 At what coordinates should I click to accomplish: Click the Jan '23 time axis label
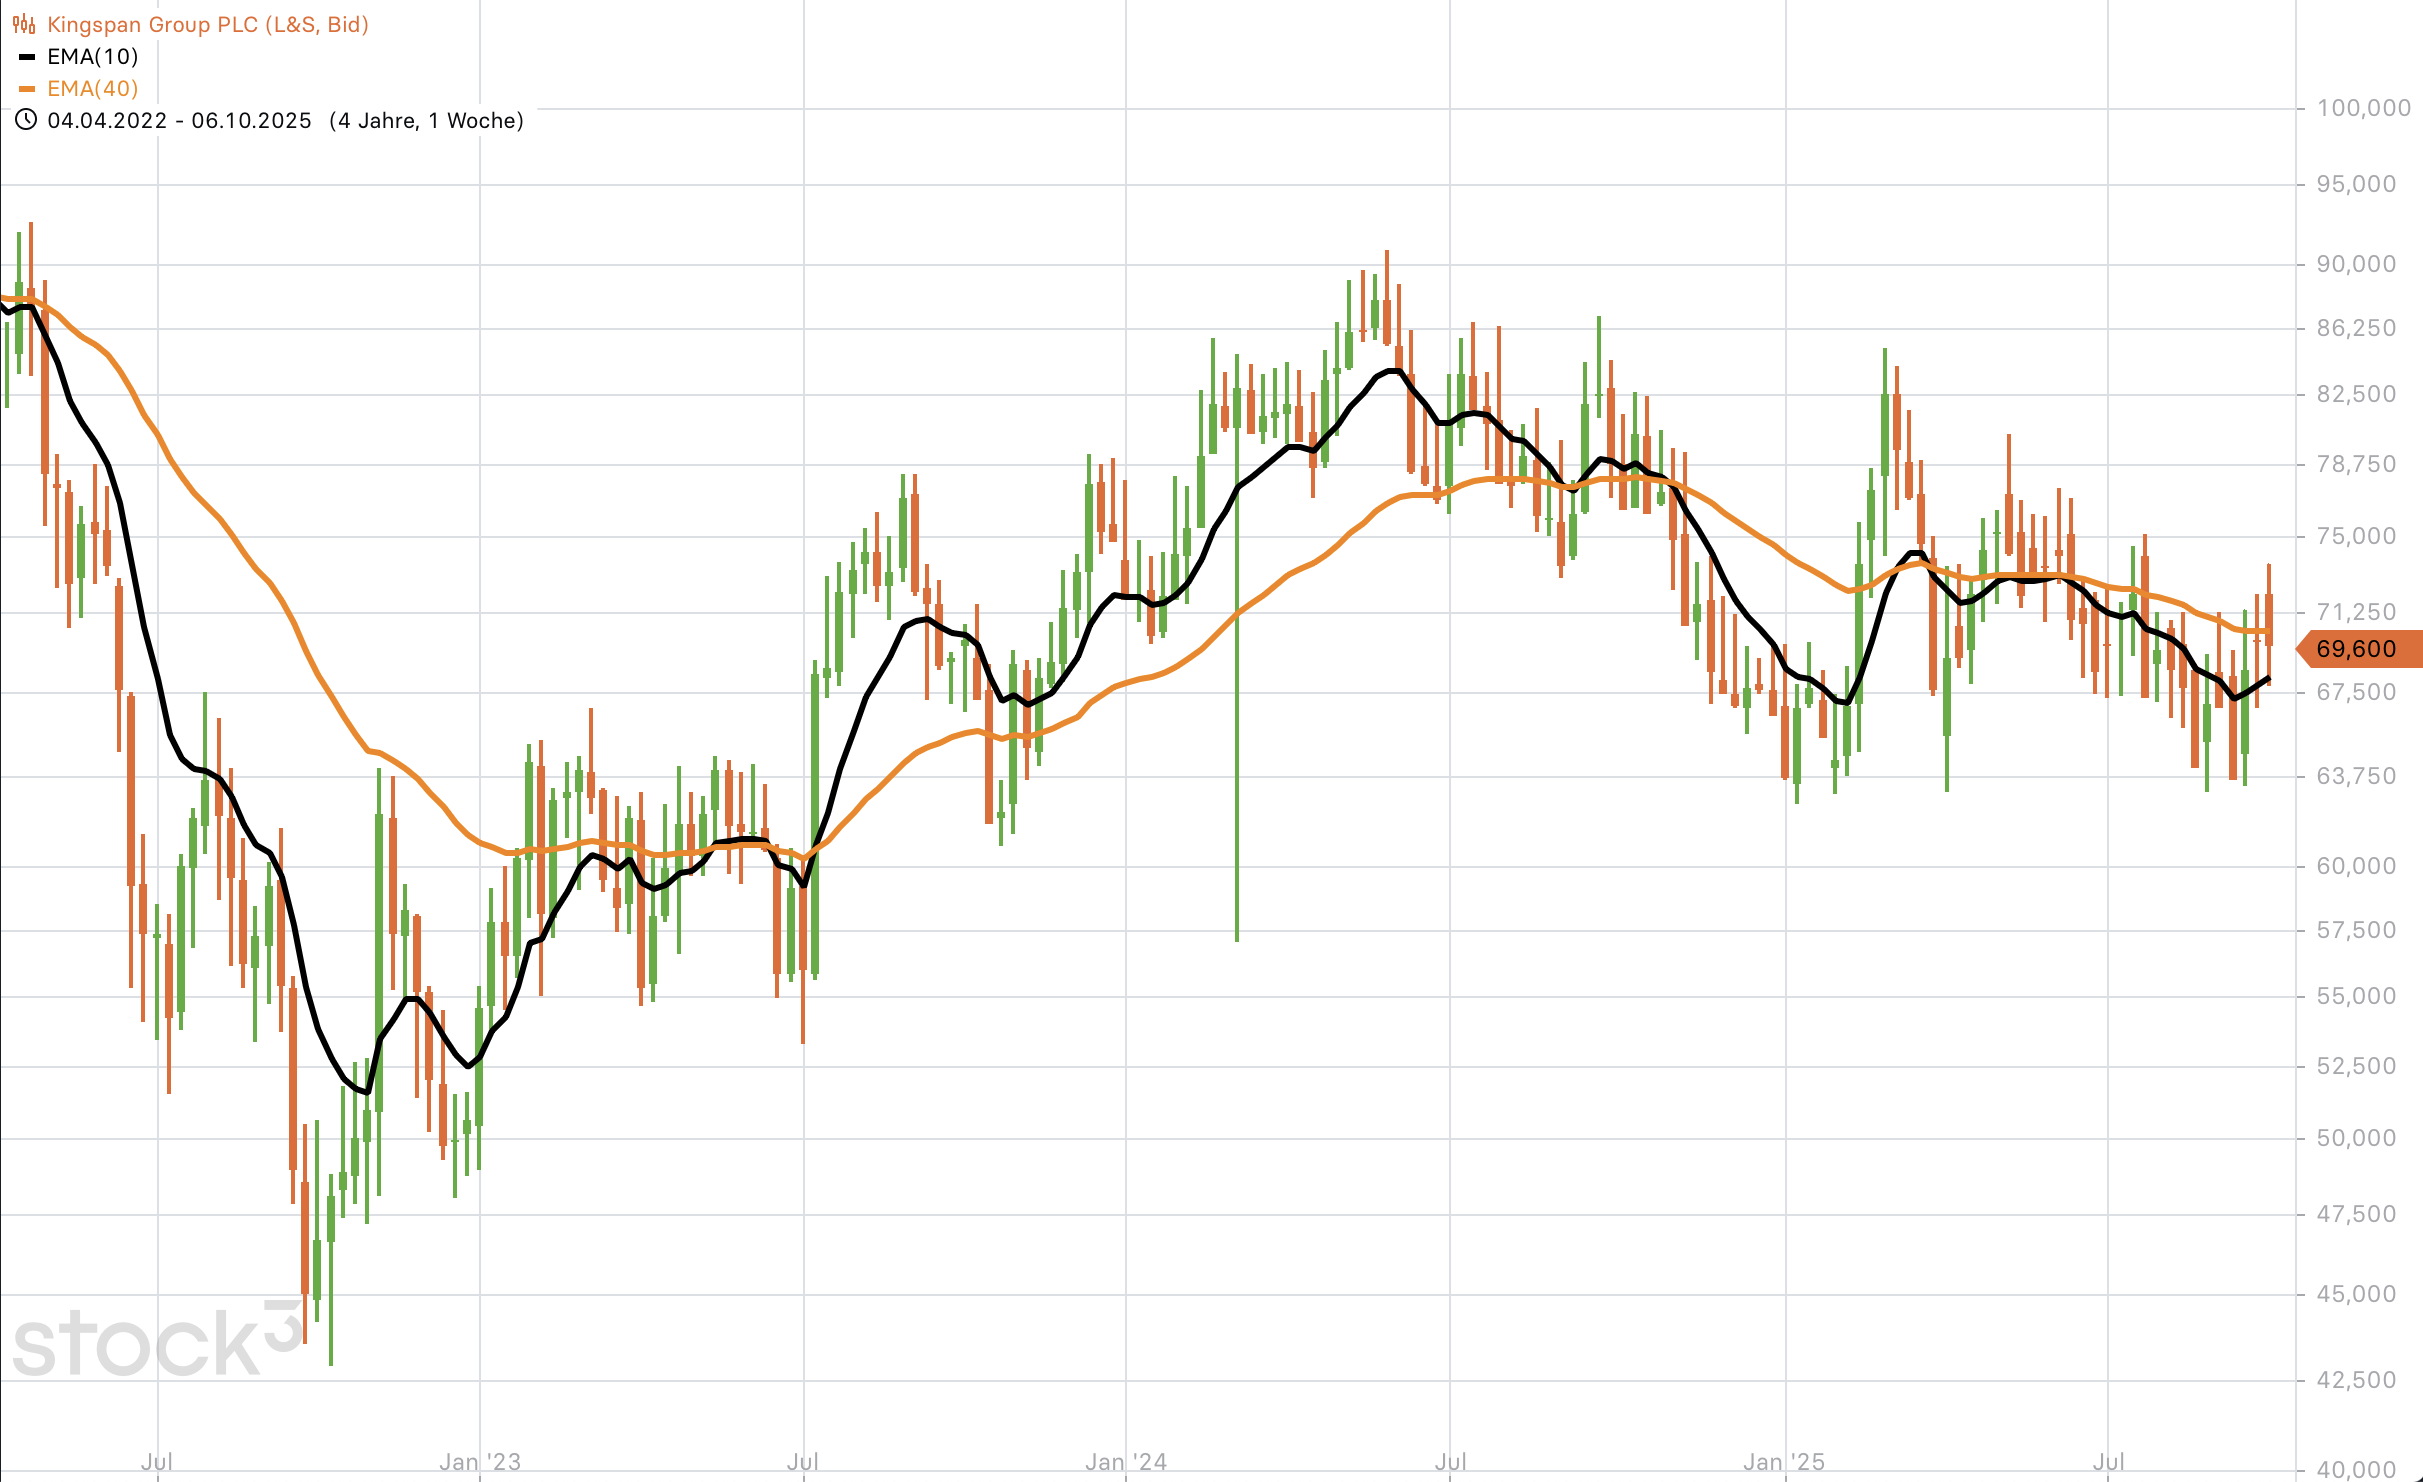[x=480, y=1462]
